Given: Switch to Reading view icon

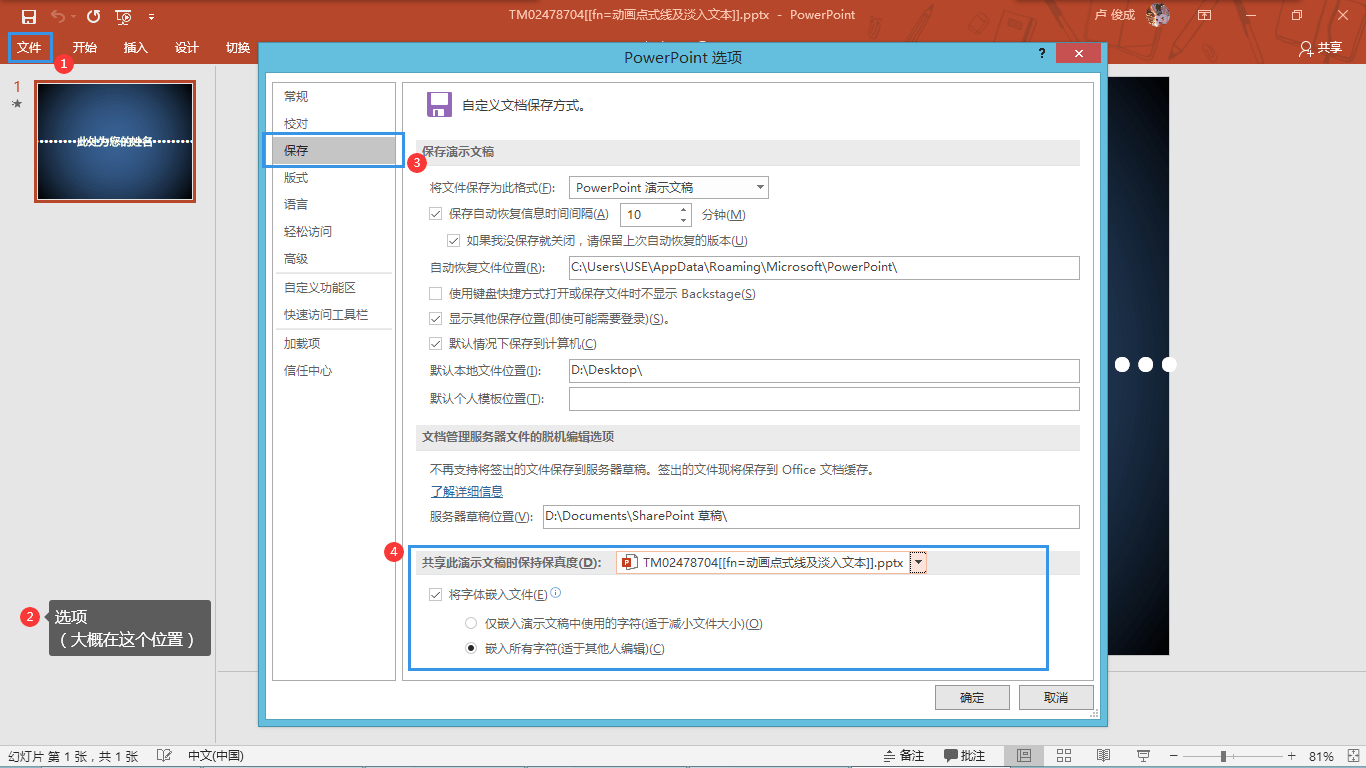Looking at the screenshot, I should coord(1103,755).
